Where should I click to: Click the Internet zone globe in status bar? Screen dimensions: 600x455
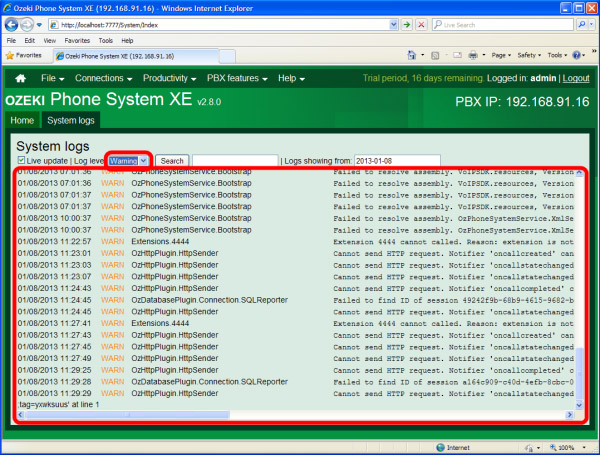click(440, 447)
